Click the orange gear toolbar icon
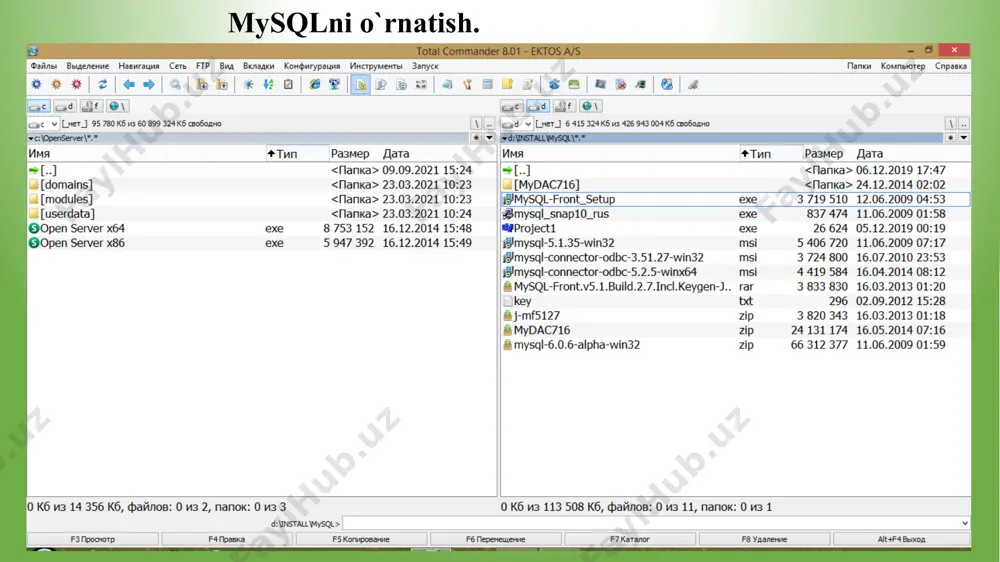The image size is (1000, 562). [57, 84]
